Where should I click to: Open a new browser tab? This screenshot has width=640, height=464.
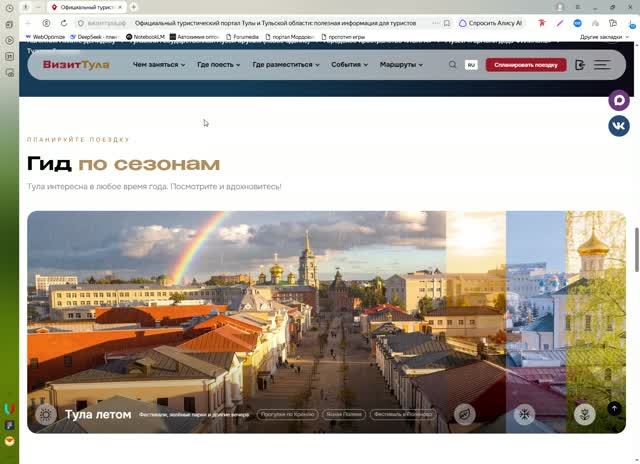point(133,7)
